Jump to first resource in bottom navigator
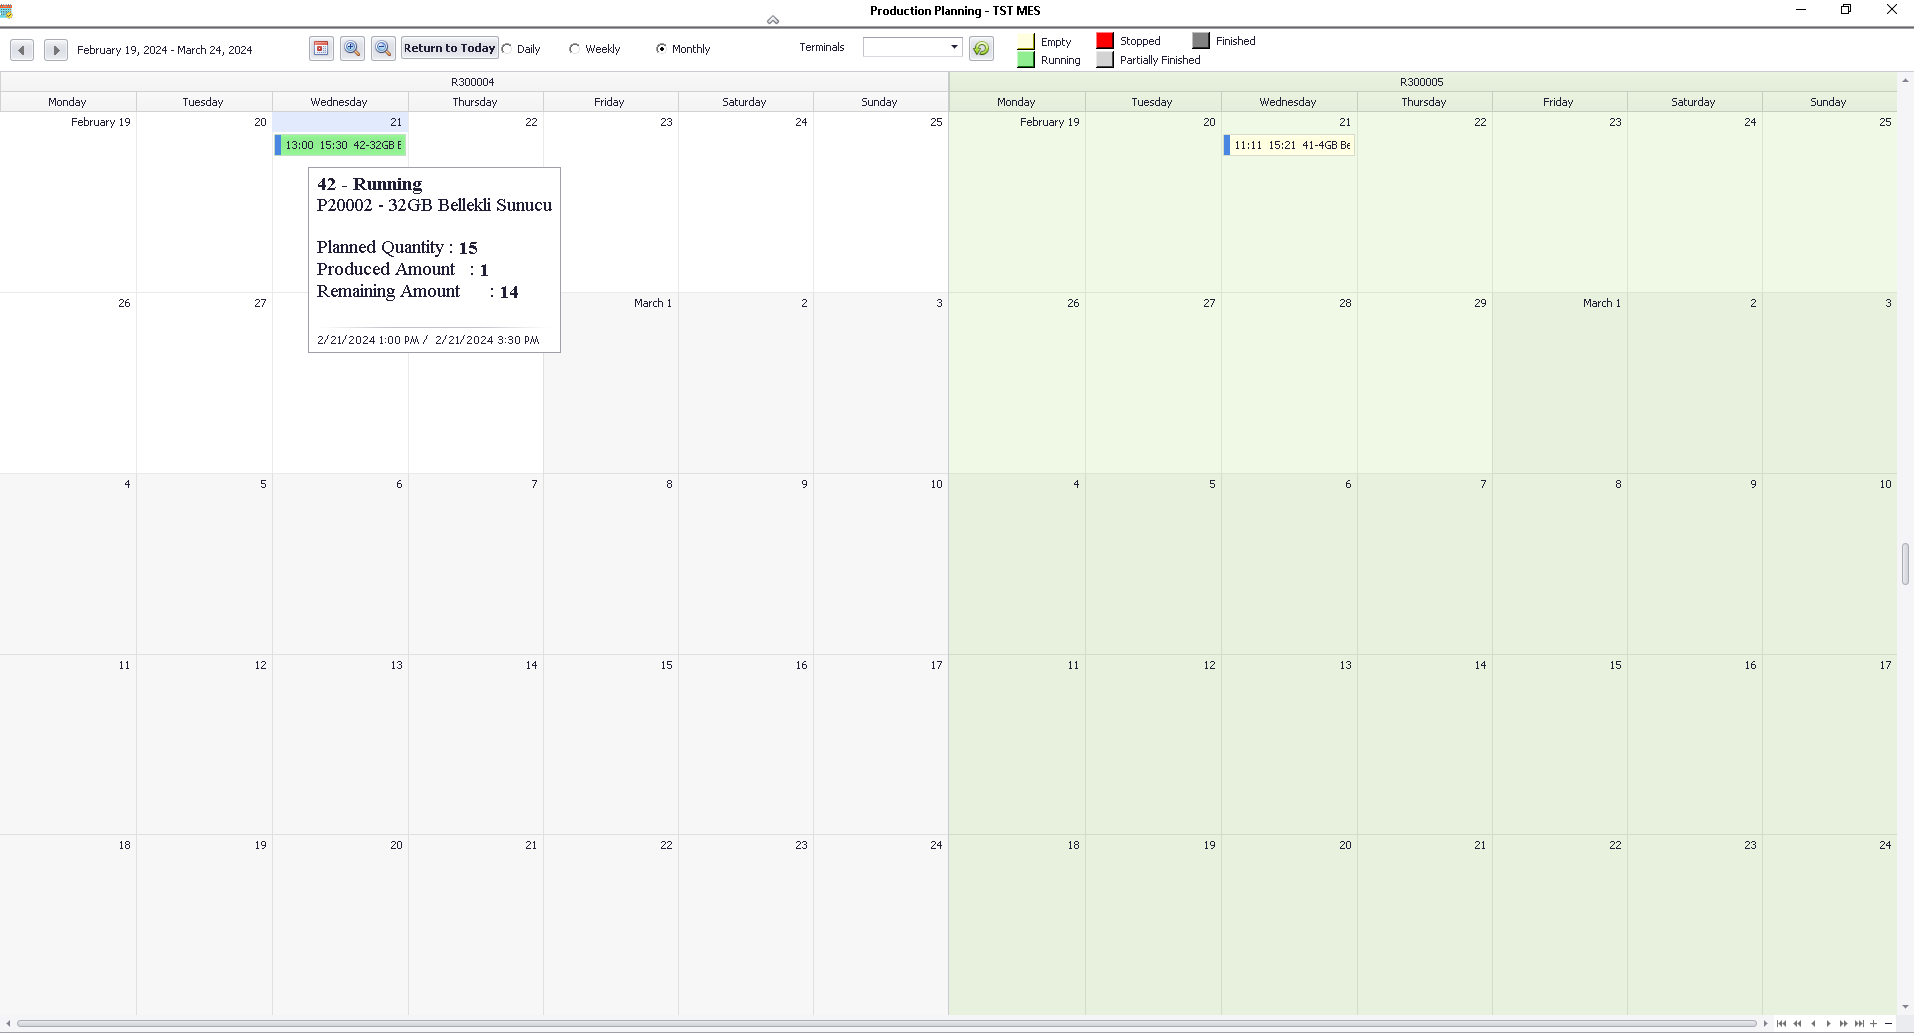Image resolution: width=1914 pixels, height=1033 pixels. point(1781,1023)
